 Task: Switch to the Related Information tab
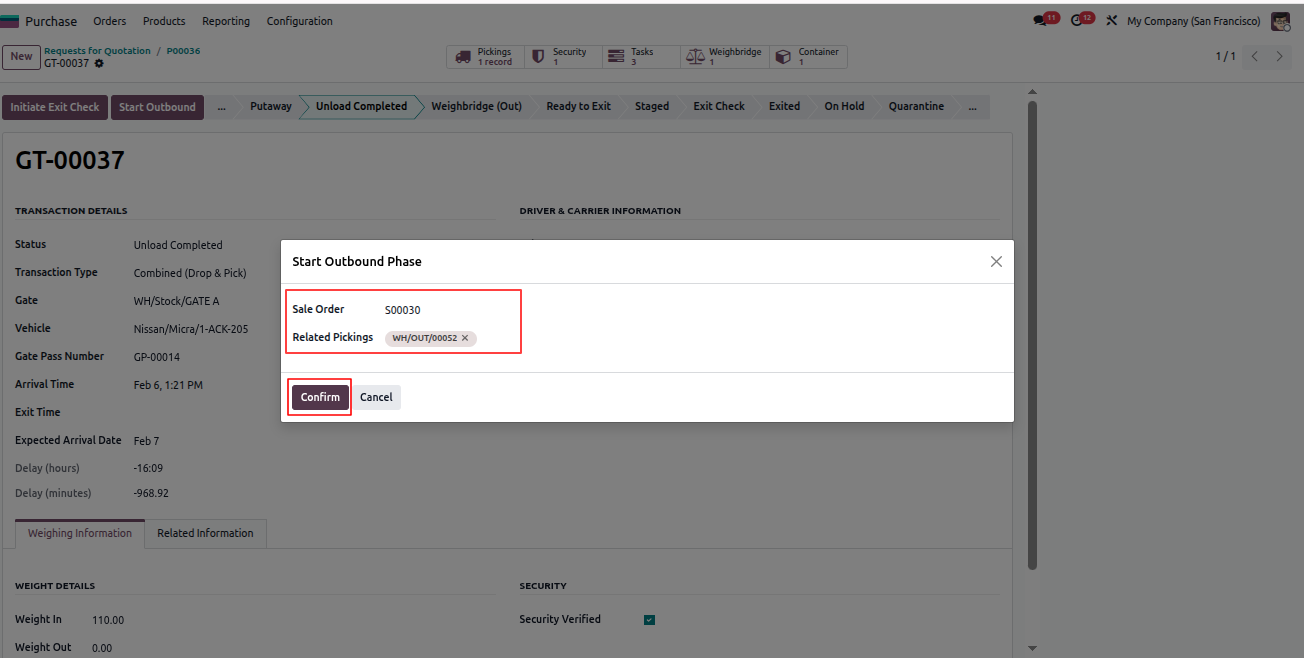[205, 533]
